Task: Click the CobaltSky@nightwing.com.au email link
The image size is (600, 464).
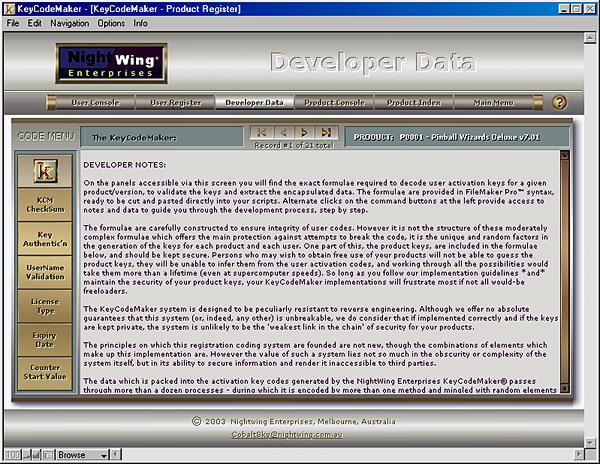Action: tap(287, 435)
